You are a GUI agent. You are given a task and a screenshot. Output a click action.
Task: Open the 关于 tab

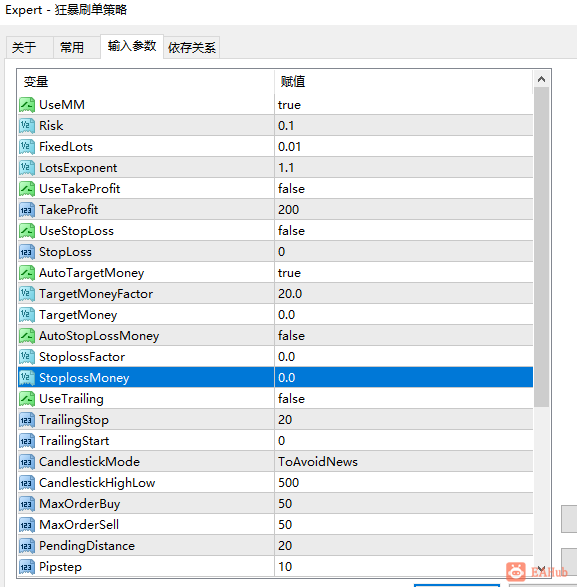pyautogui.click(x=30, y=48)
